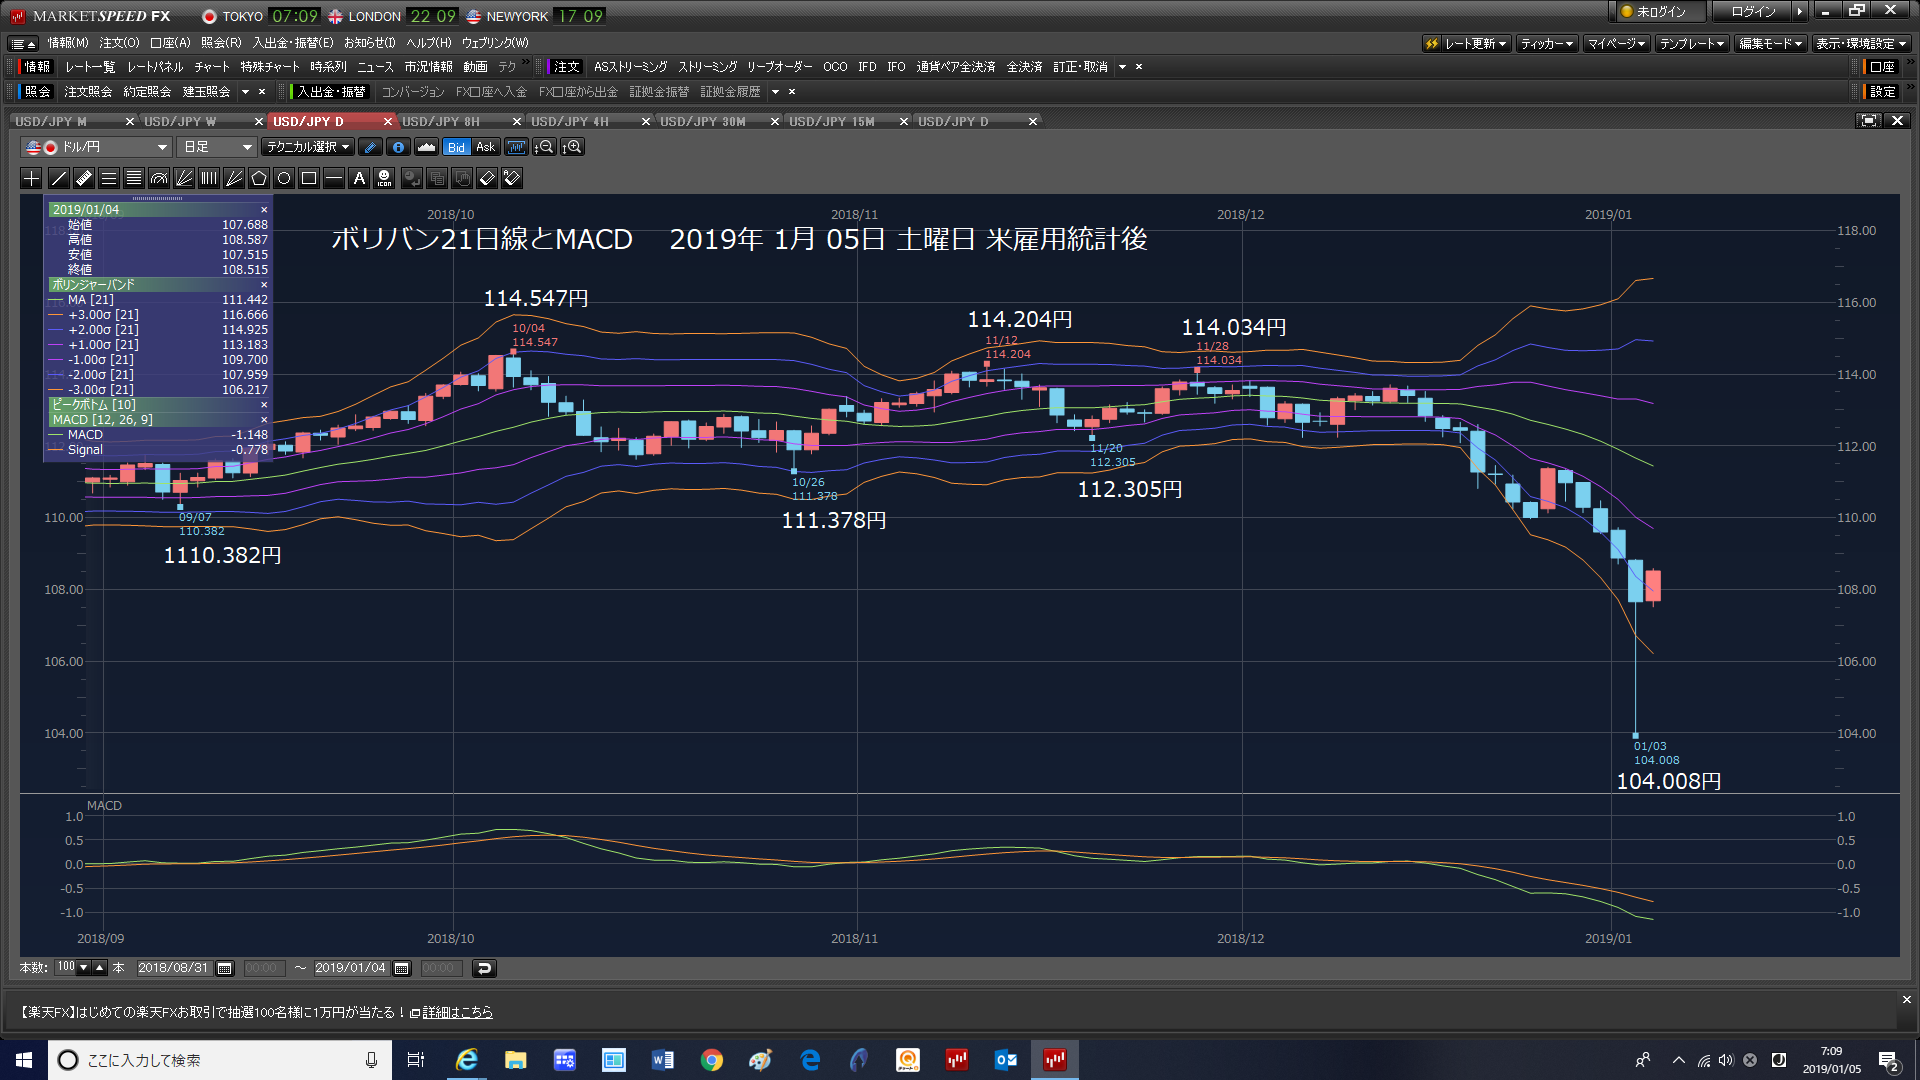Expand the 編集モード dropdown

(x=1770, y=44)
